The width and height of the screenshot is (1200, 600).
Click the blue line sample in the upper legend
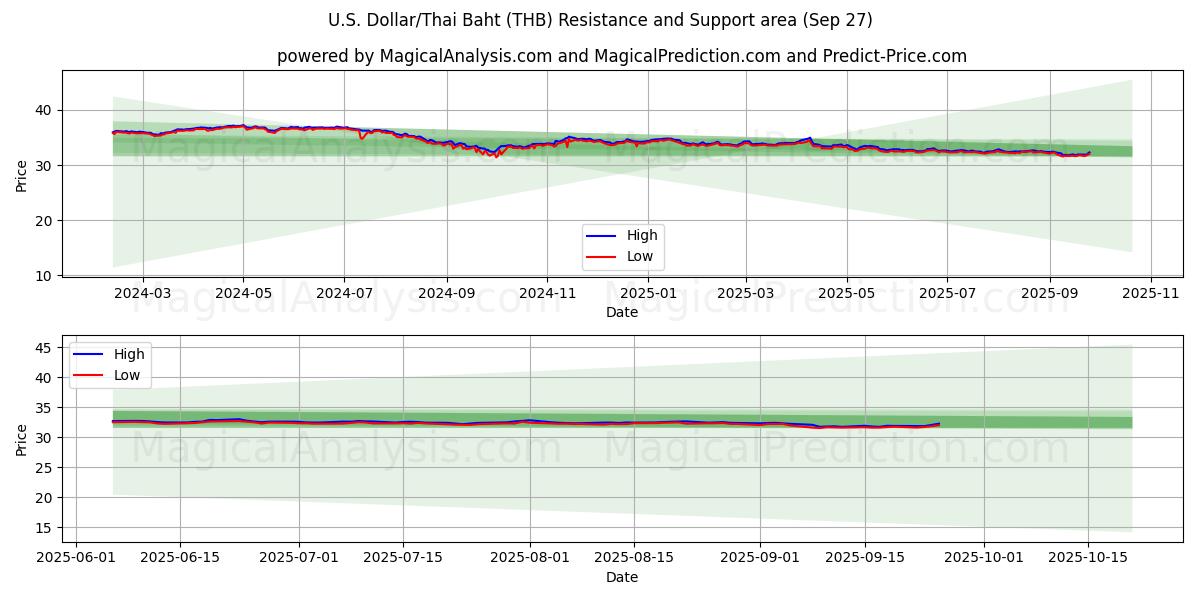click(x=601, y=236)
